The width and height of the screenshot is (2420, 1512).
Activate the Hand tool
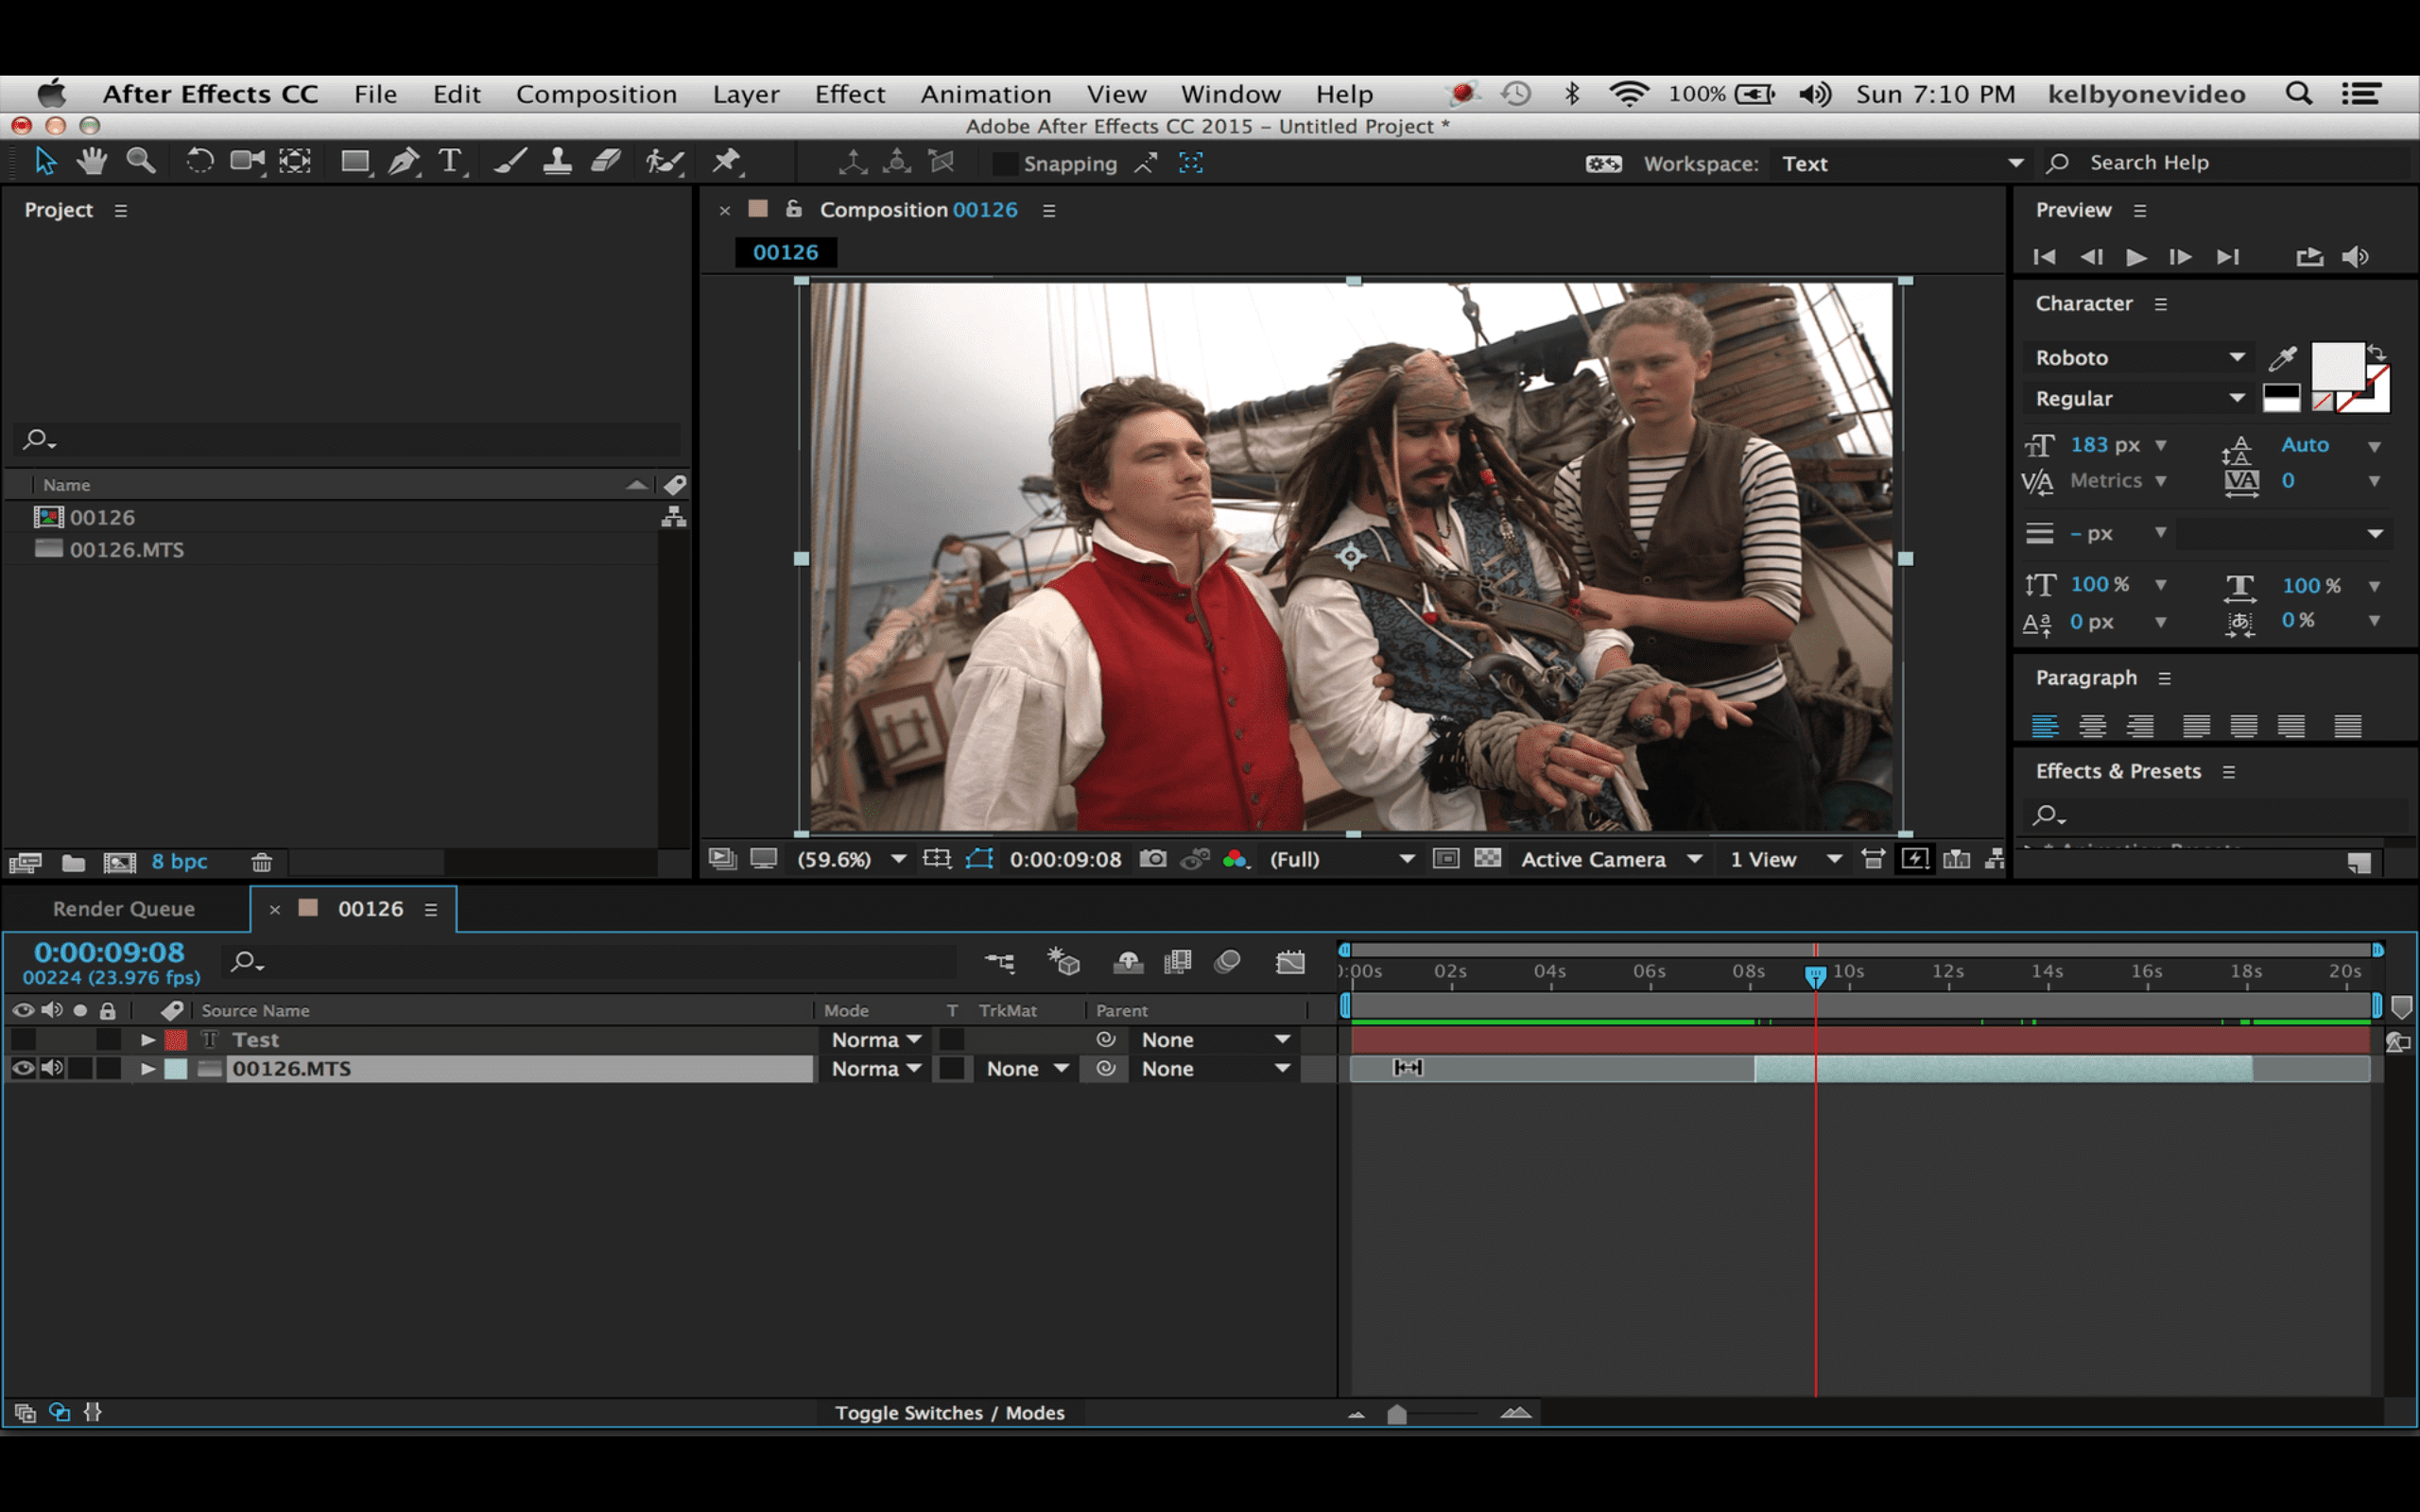tap(91, 161)
